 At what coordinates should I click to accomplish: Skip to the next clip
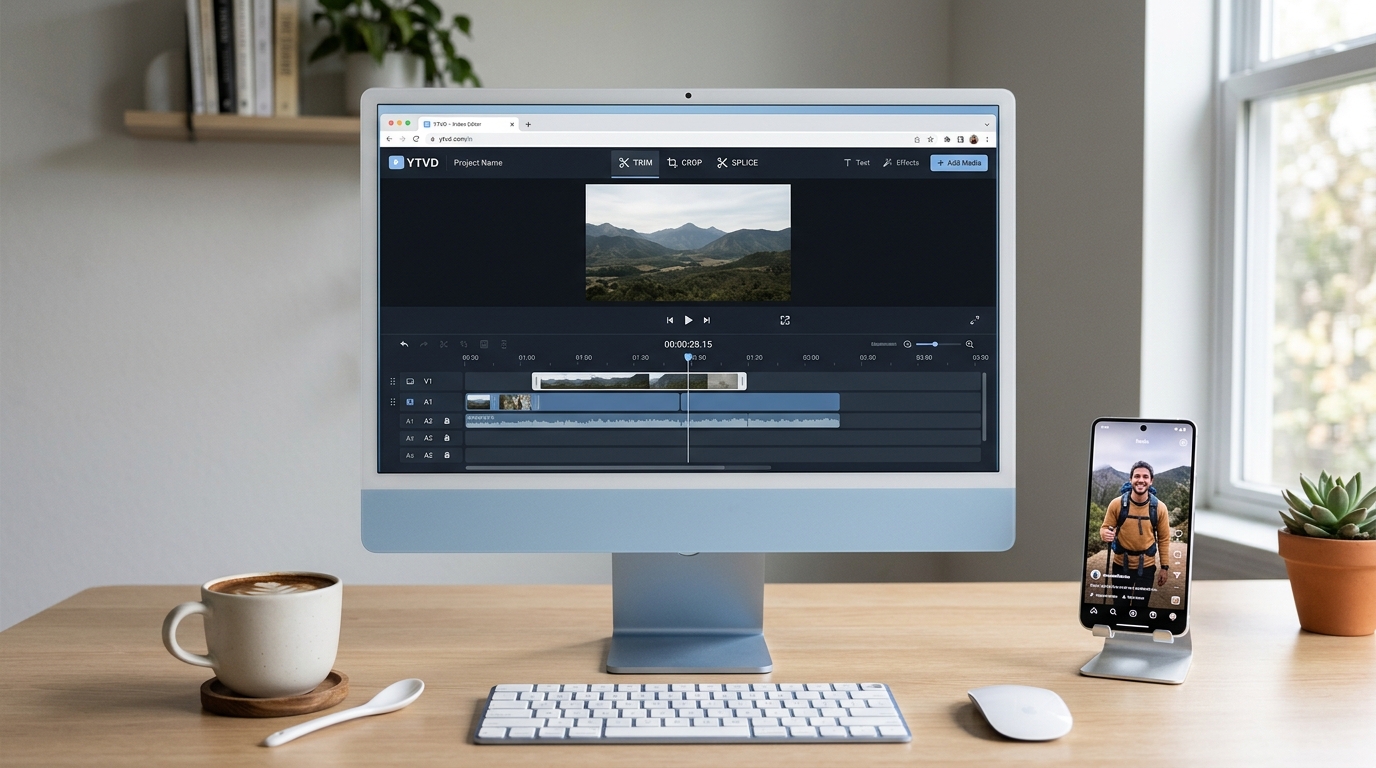click(x=706, y=320)
